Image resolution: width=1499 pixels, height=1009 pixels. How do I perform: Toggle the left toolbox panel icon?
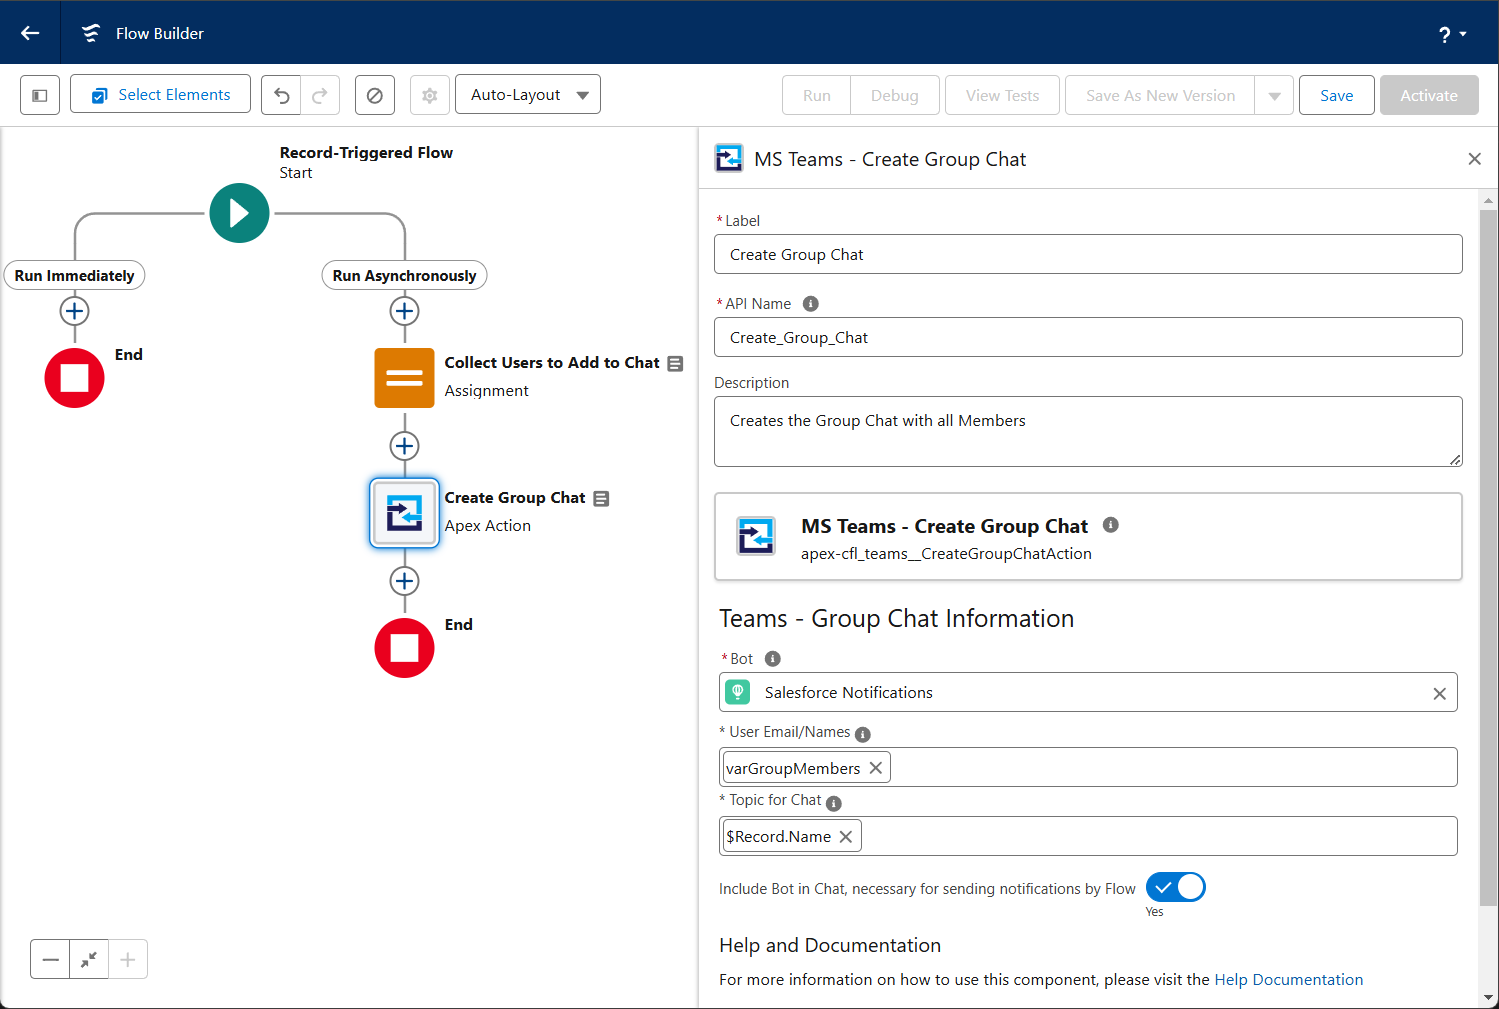point(40,95)
